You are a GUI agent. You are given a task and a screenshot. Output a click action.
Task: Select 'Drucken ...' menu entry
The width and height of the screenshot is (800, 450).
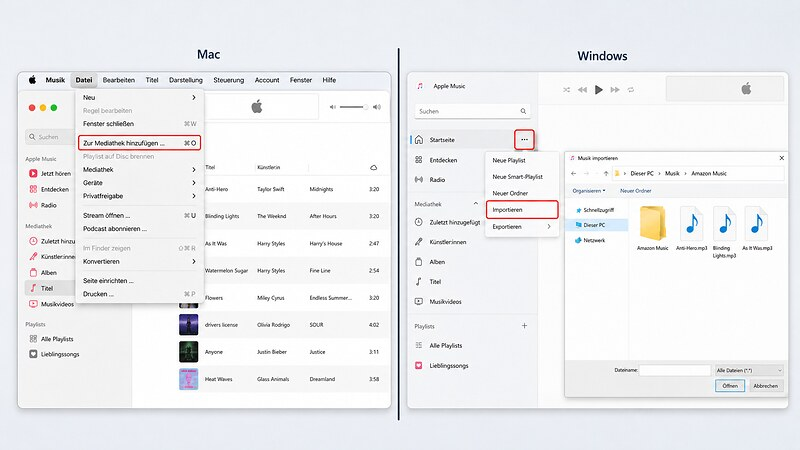[x=139, y=294]
